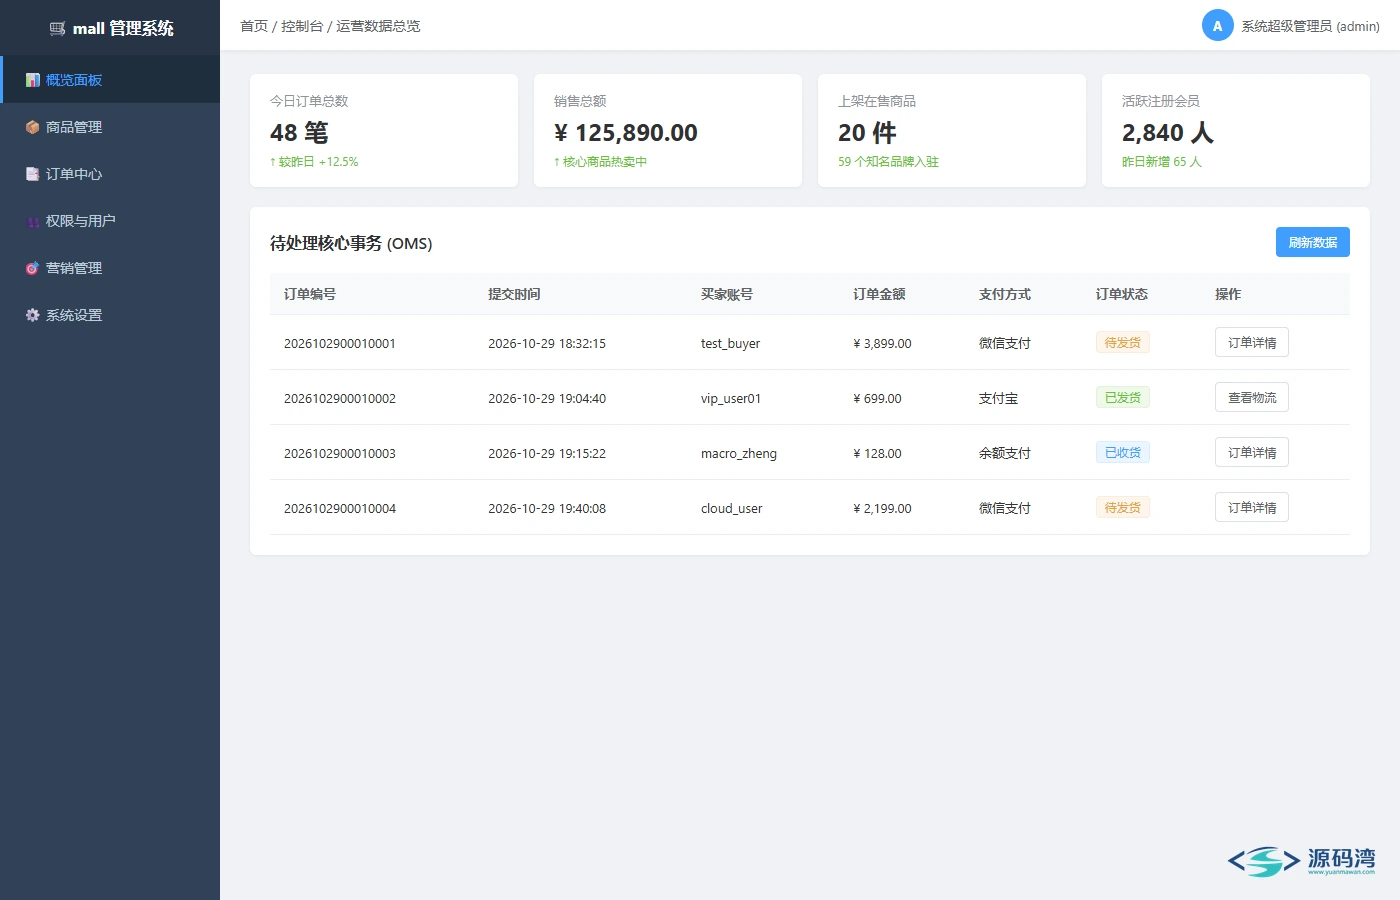
Task: Click the admin avatar circle
Action: 1217,26
